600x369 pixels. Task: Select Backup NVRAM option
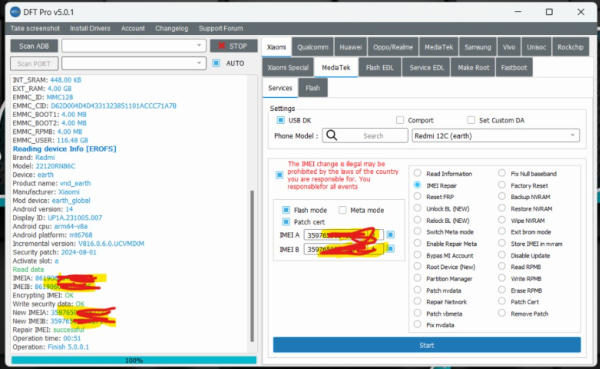pos(502,196)
